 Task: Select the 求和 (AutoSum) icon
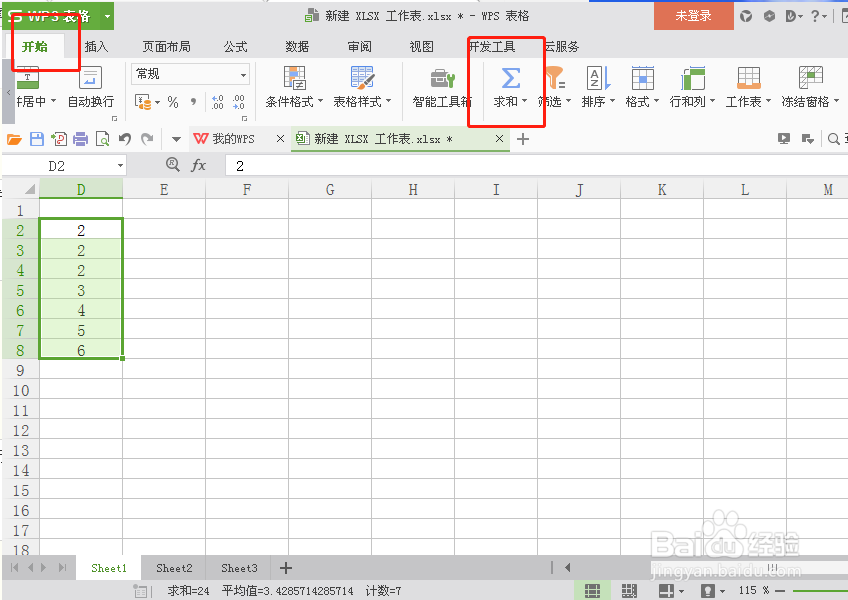pyautogui.click(x=510, y=80)
